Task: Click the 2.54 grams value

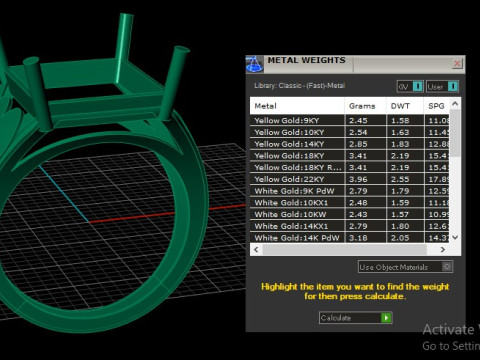Action: [358, 132]
